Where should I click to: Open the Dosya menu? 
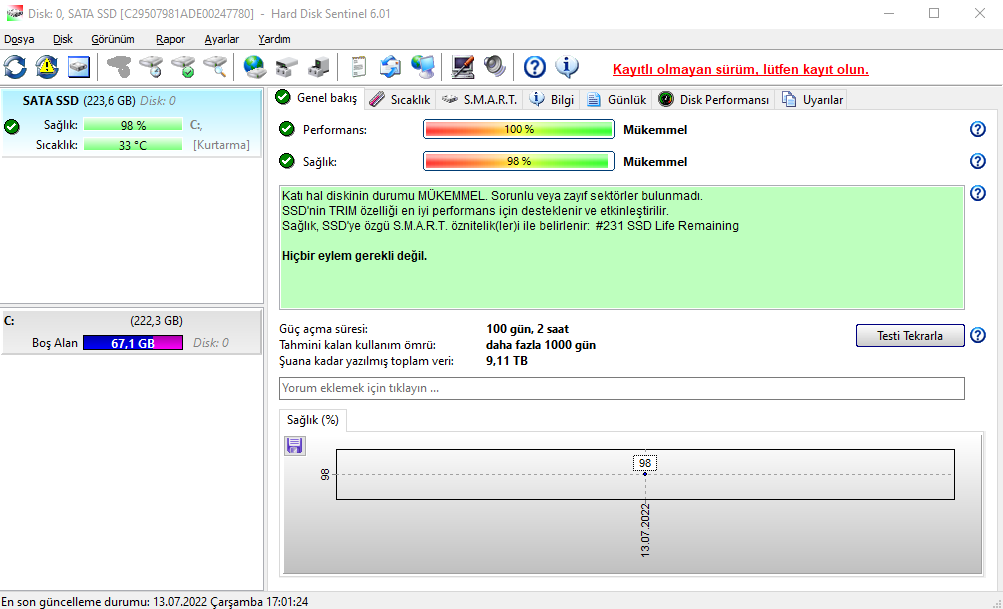click(x=19, y=39)
